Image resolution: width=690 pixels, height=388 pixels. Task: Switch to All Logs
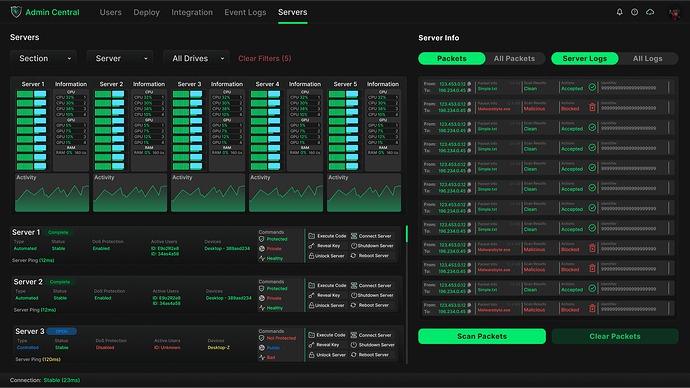647,59
